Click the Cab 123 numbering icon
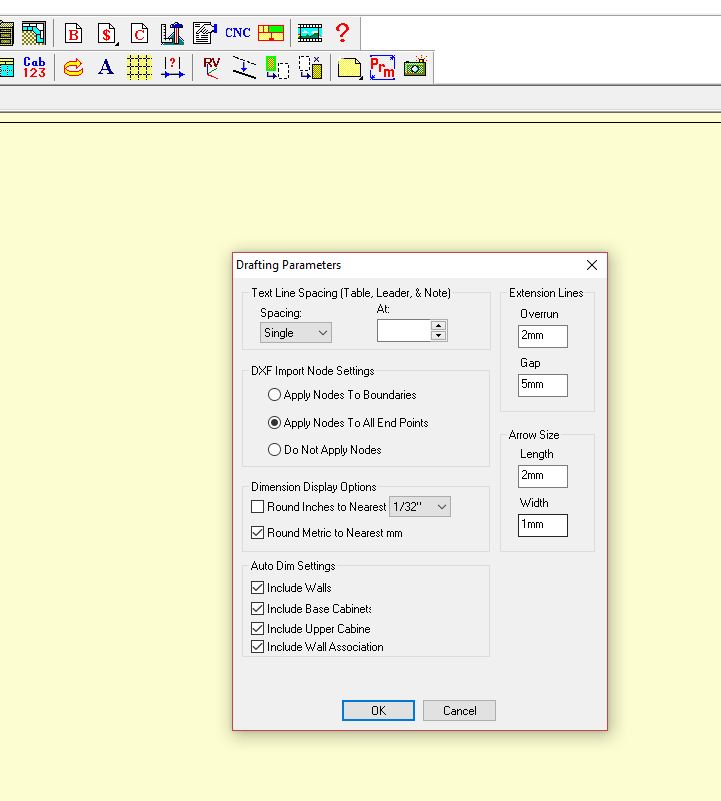This screenshot has height=801, width=721. pos(34,68)
